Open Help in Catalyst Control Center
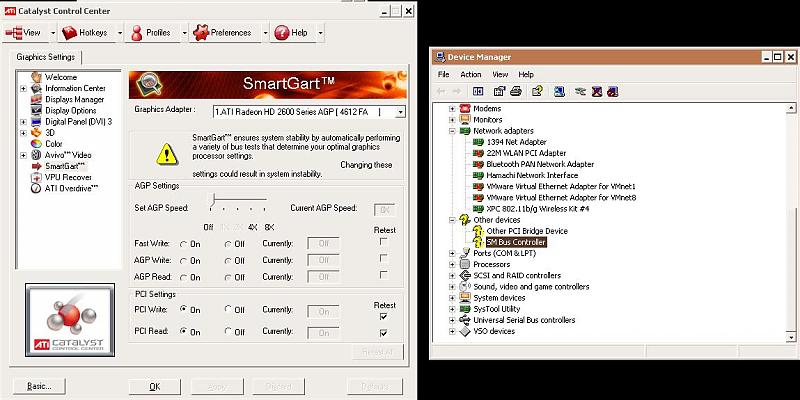This screenshot has height=400, width=800. click(292, 33)
